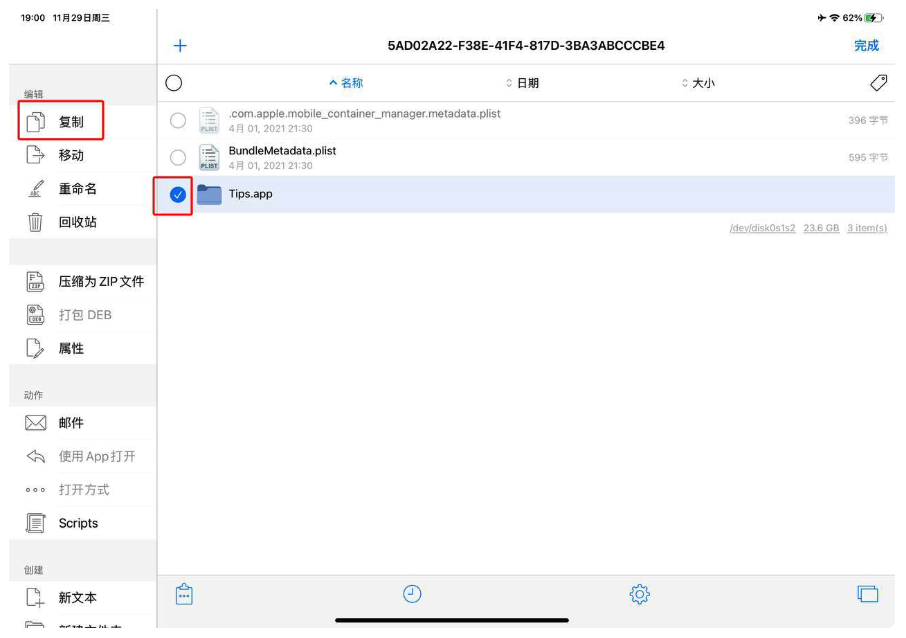Select the BundleMetadata.plist checkbox
Viewport: 906px width, 638px height.
click(x=177, y=157)
